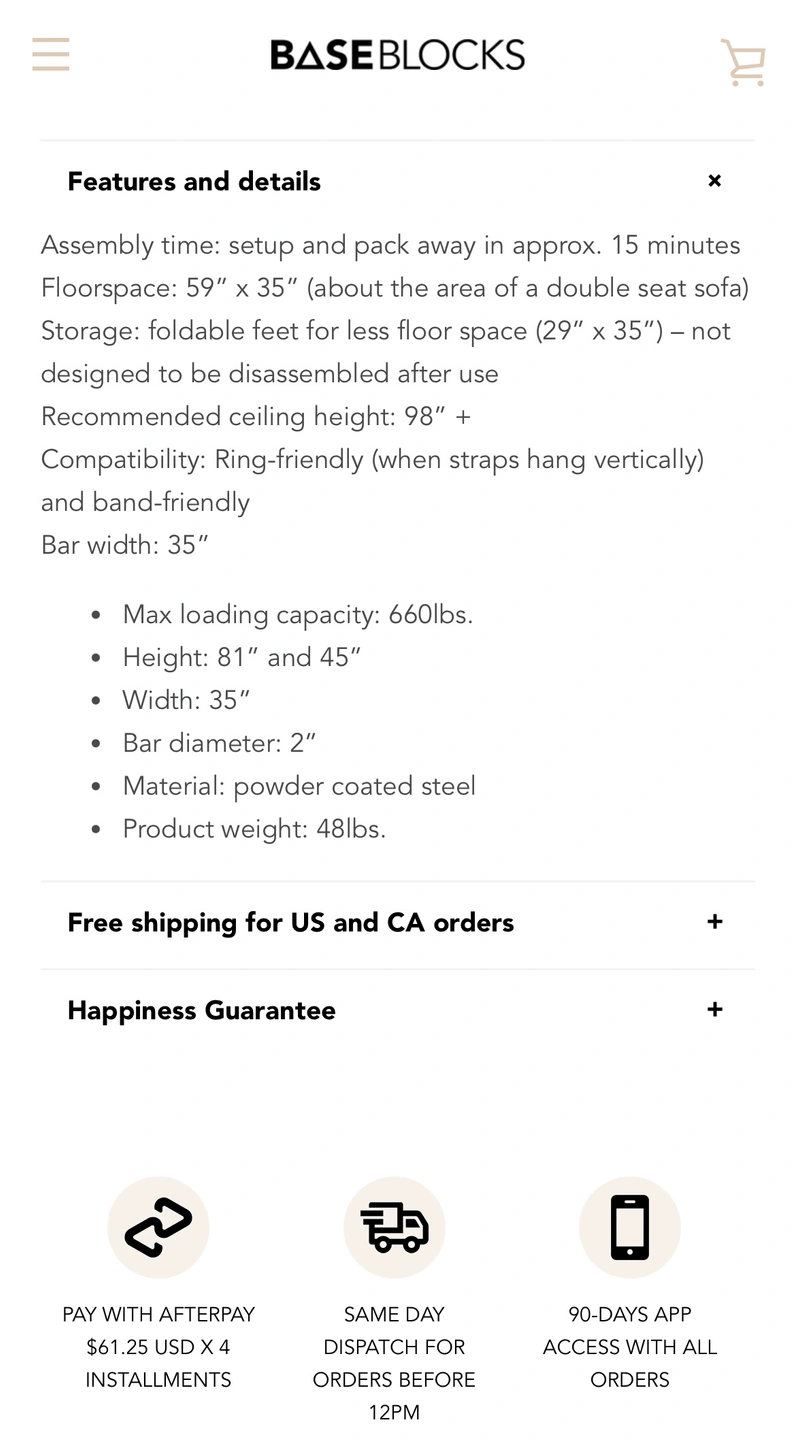Select 90-days app access caption

(x=630, y=1347)
